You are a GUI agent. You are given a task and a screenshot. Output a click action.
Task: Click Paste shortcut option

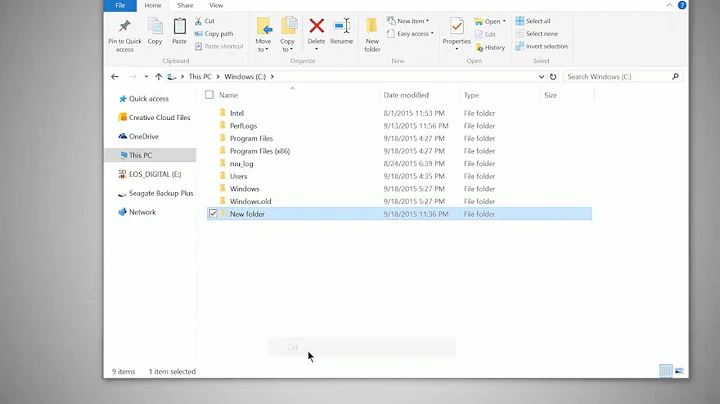[219, 46]
